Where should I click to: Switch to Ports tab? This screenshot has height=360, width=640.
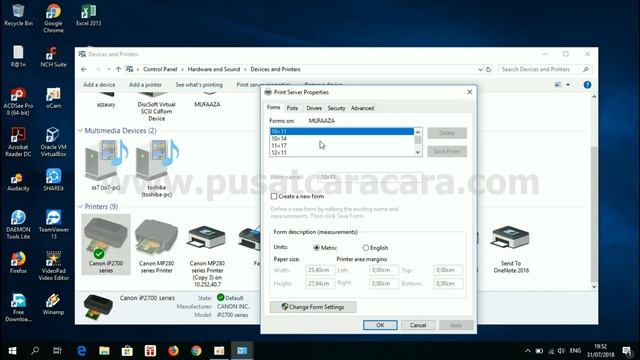pos(292,108)
